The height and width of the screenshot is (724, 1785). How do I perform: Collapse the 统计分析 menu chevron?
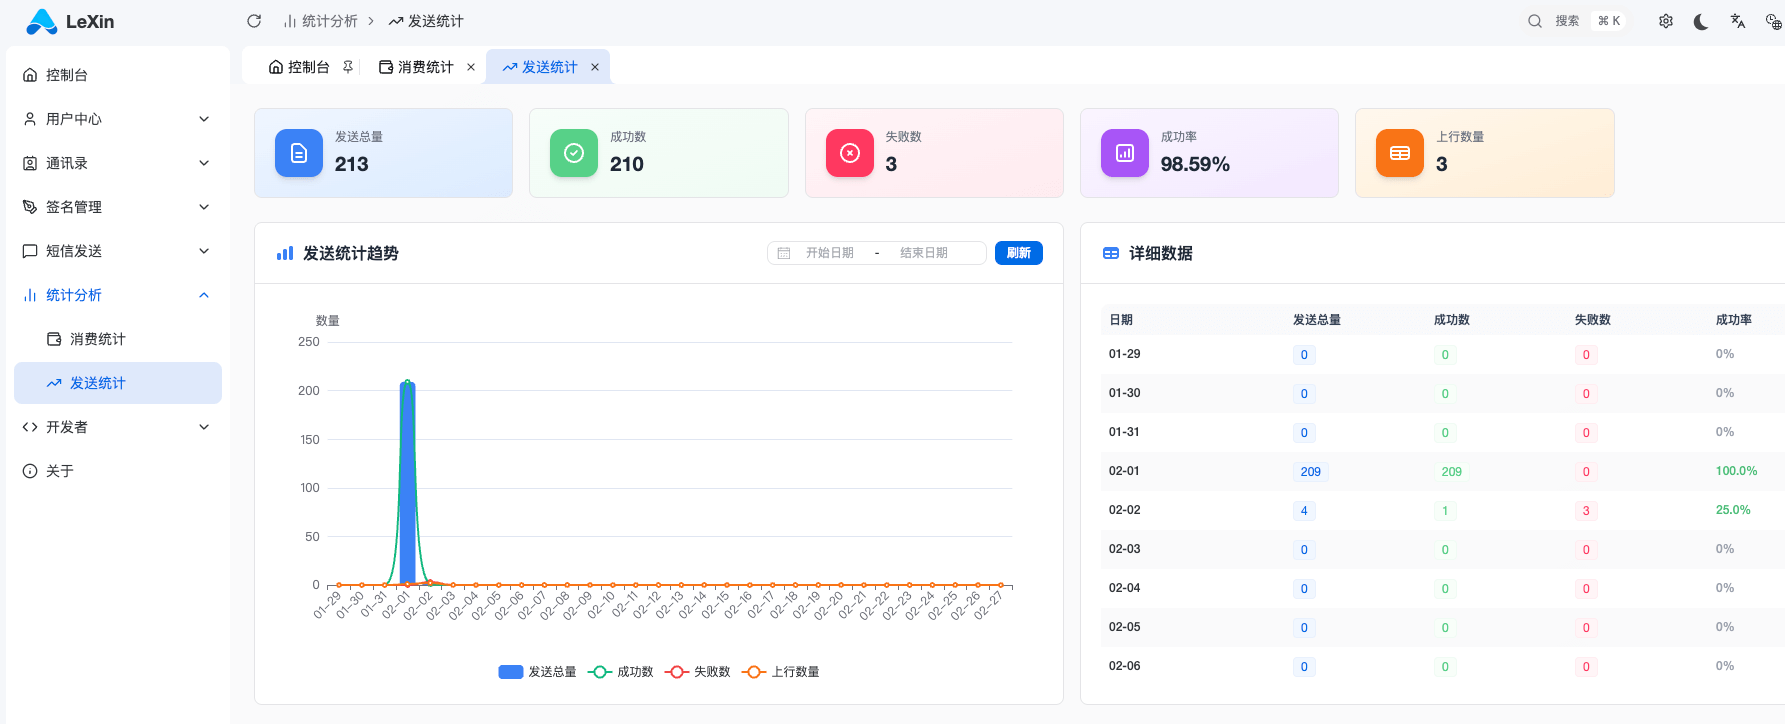tap(204, 295)
